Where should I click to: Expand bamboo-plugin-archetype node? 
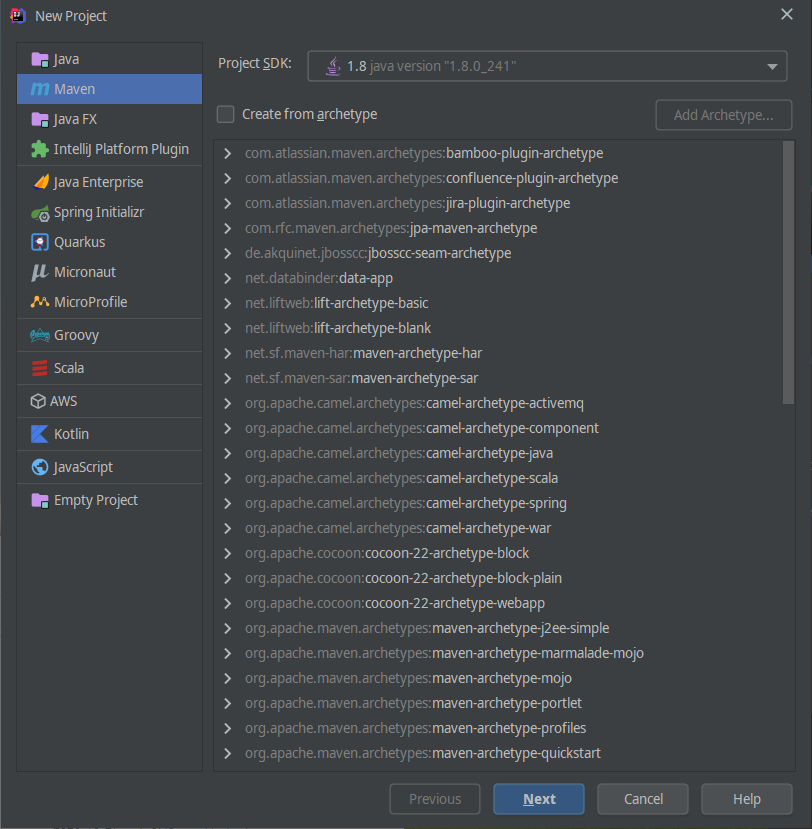227,153
